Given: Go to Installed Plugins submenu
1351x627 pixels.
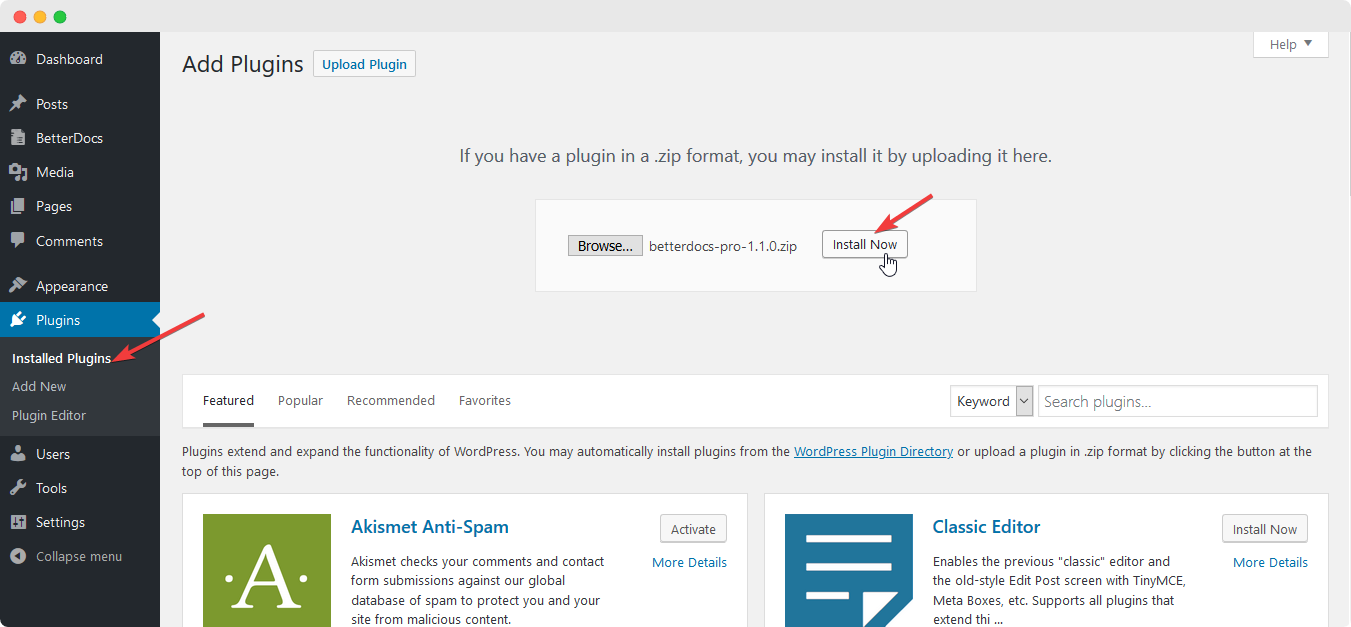Looking at the screenshot, I should click(61, 358).
